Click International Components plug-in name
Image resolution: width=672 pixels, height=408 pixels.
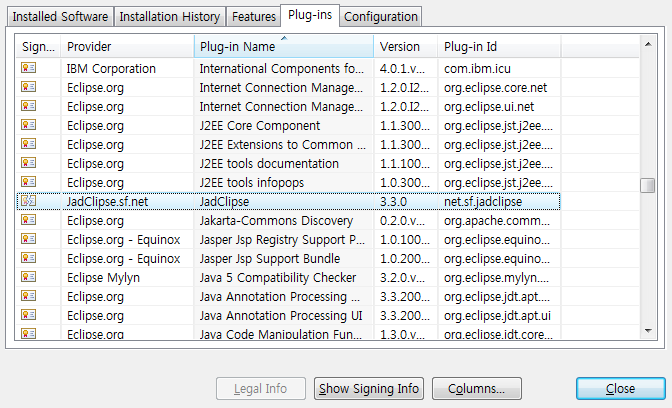tap(282, 69)
